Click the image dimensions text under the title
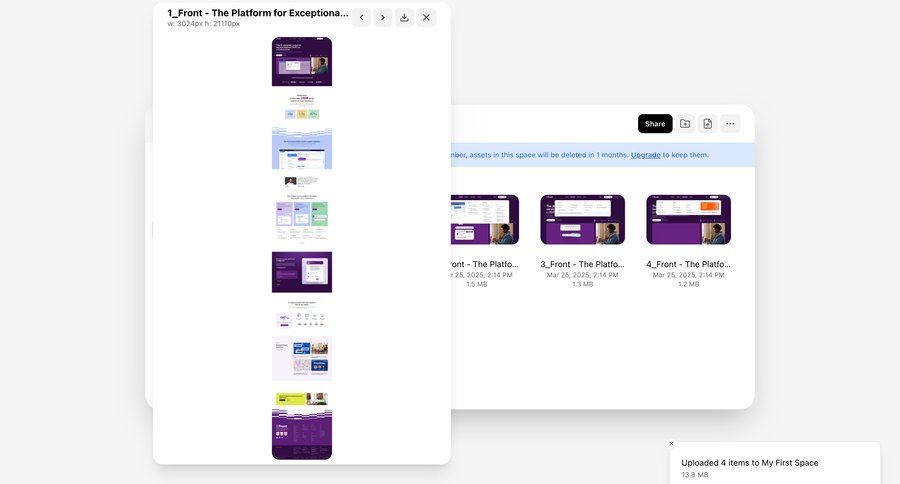Image resolution: width=900 pixels, height=484 pixels. coord(203,24)
